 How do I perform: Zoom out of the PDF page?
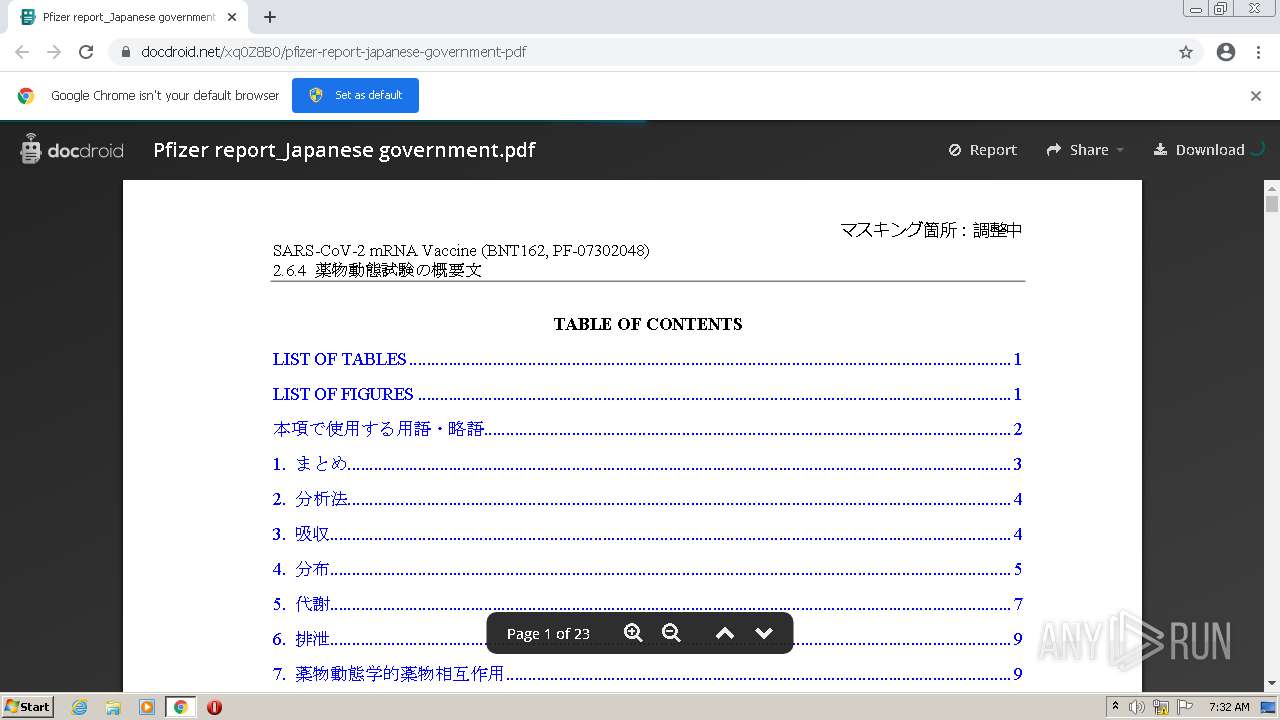tap(671, 633)
